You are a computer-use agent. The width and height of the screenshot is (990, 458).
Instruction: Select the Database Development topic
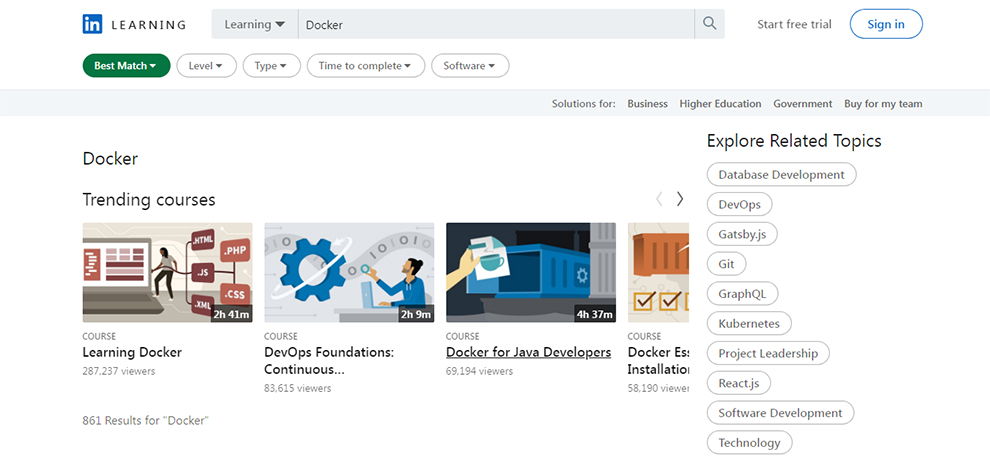(x=782, y=174)
